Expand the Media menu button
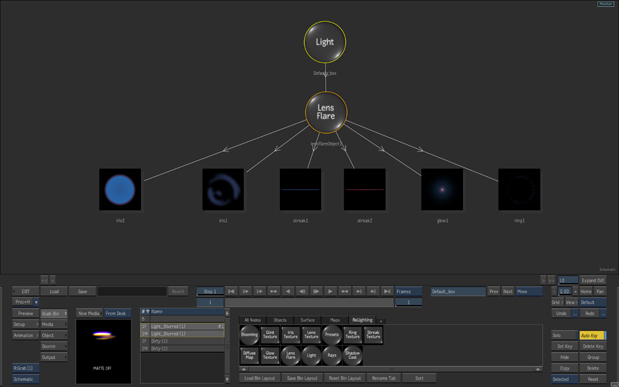 pos(54,324)
